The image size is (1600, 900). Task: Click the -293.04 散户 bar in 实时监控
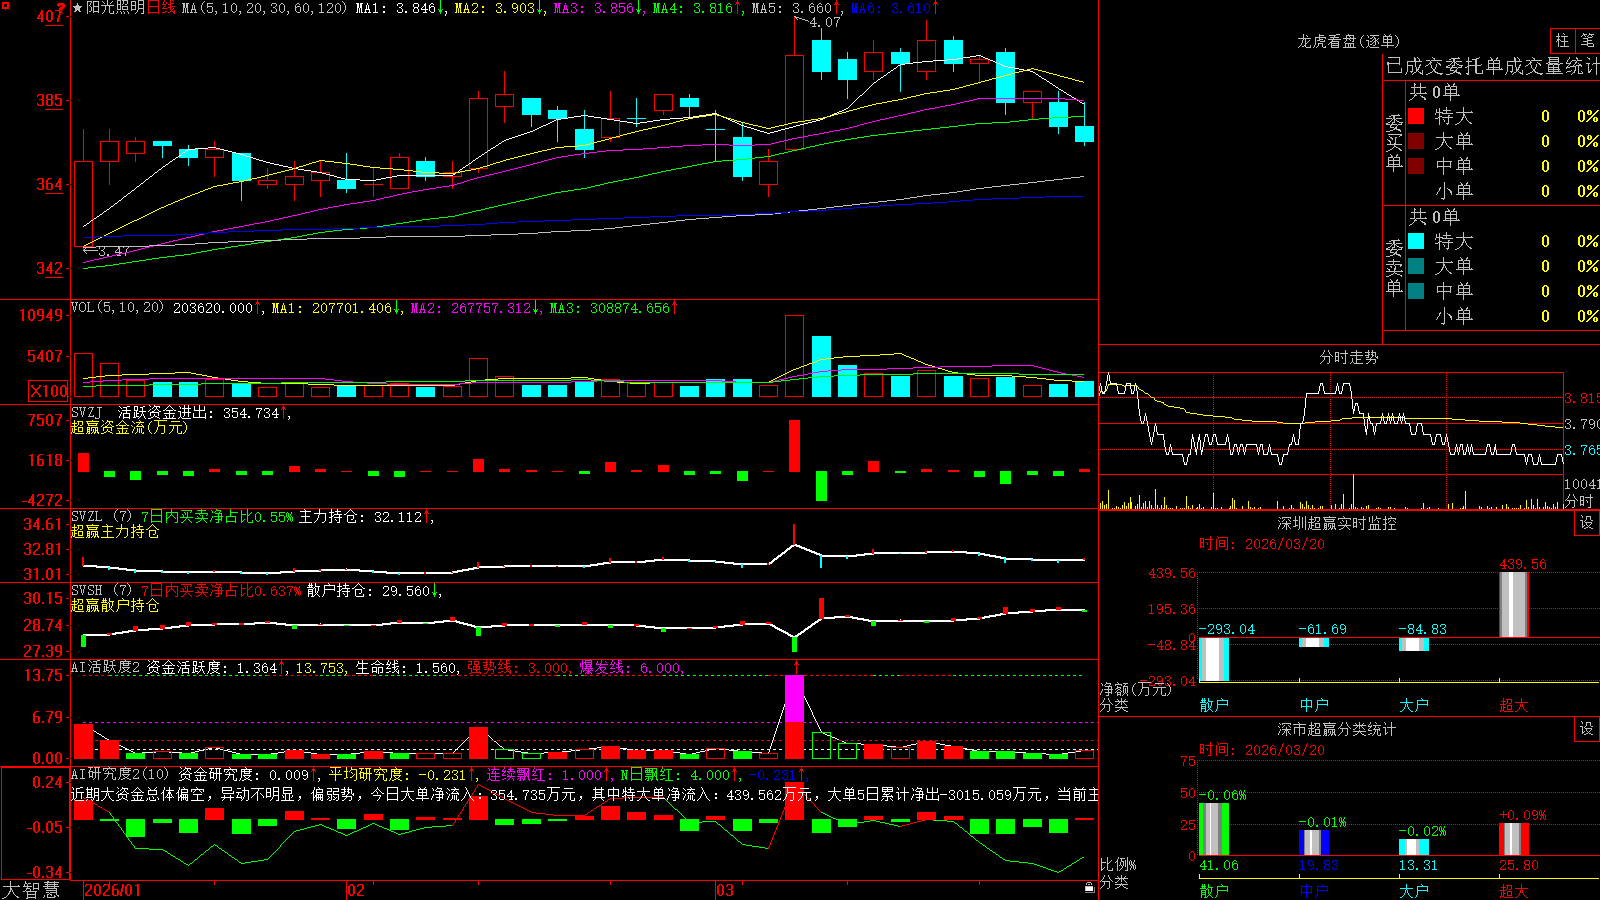tap(1214, 659)
